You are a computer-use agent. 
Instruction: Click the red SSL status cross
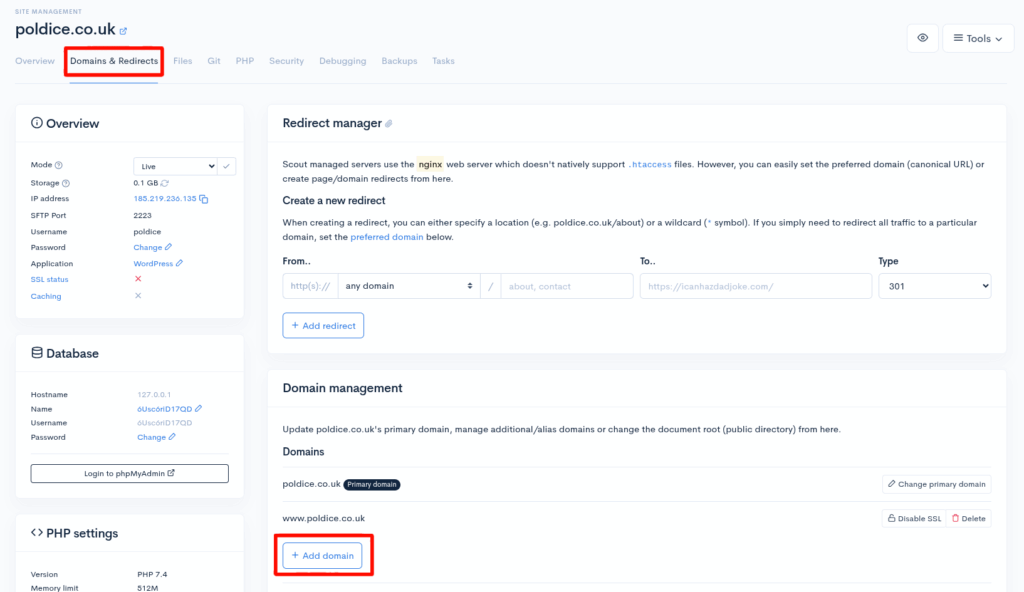tap(138, 279)
